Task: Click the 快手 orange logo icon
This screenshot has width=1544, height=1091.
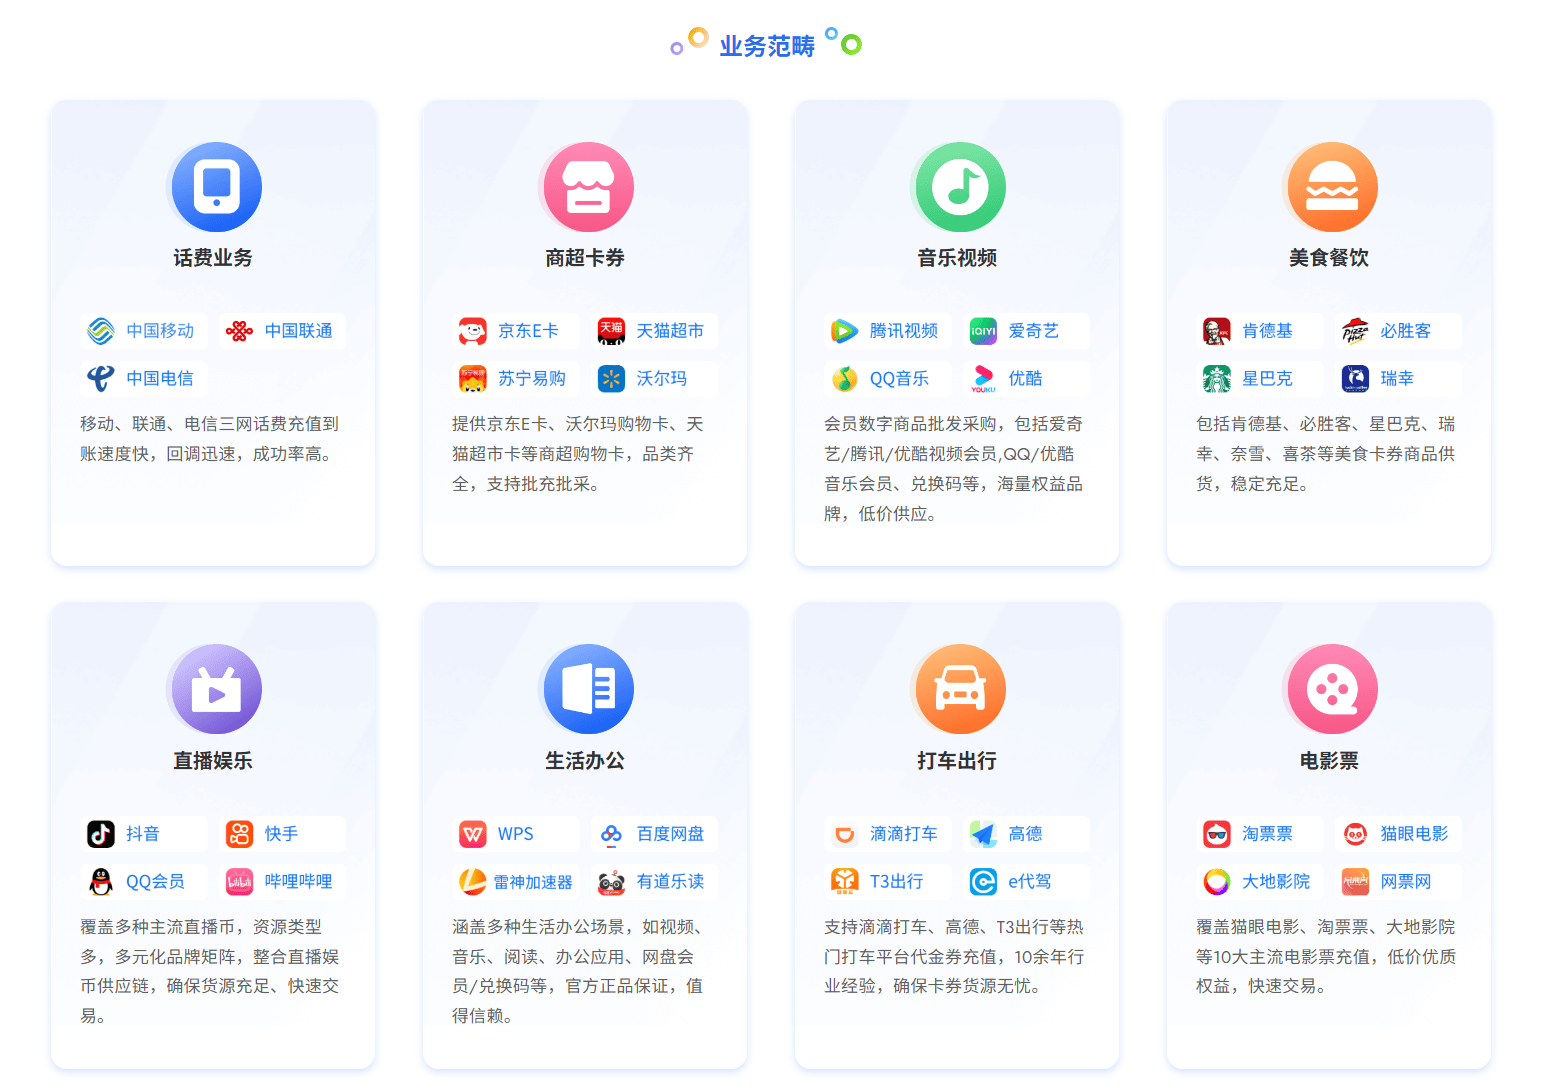Action: tap(239, 834)
